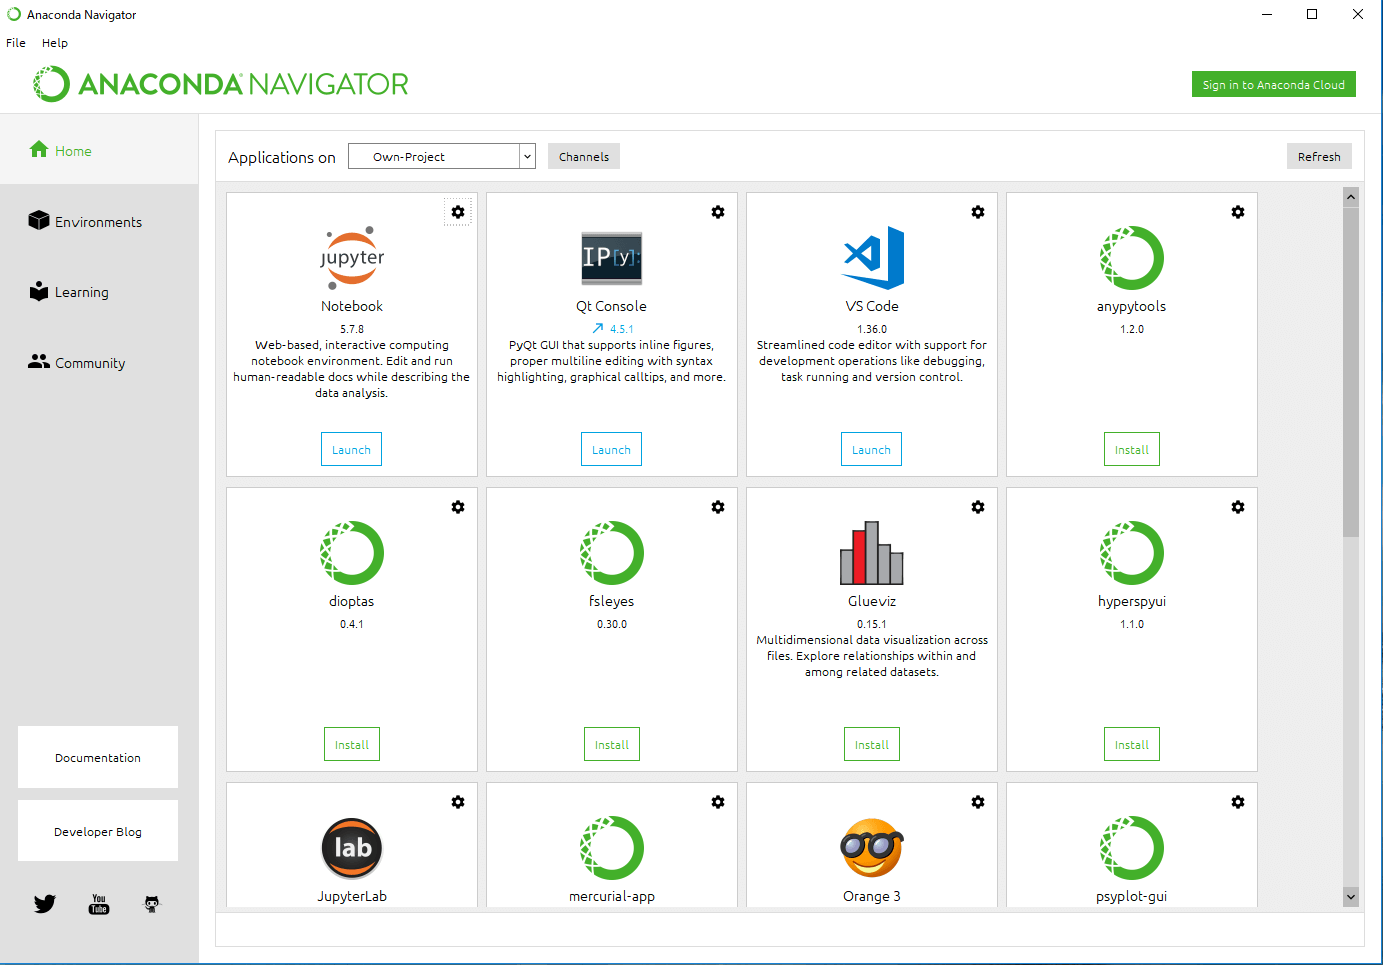The image size is (1383, 965).
Task: Click the Qt Console update arrow icon
Action: [598, 328]
